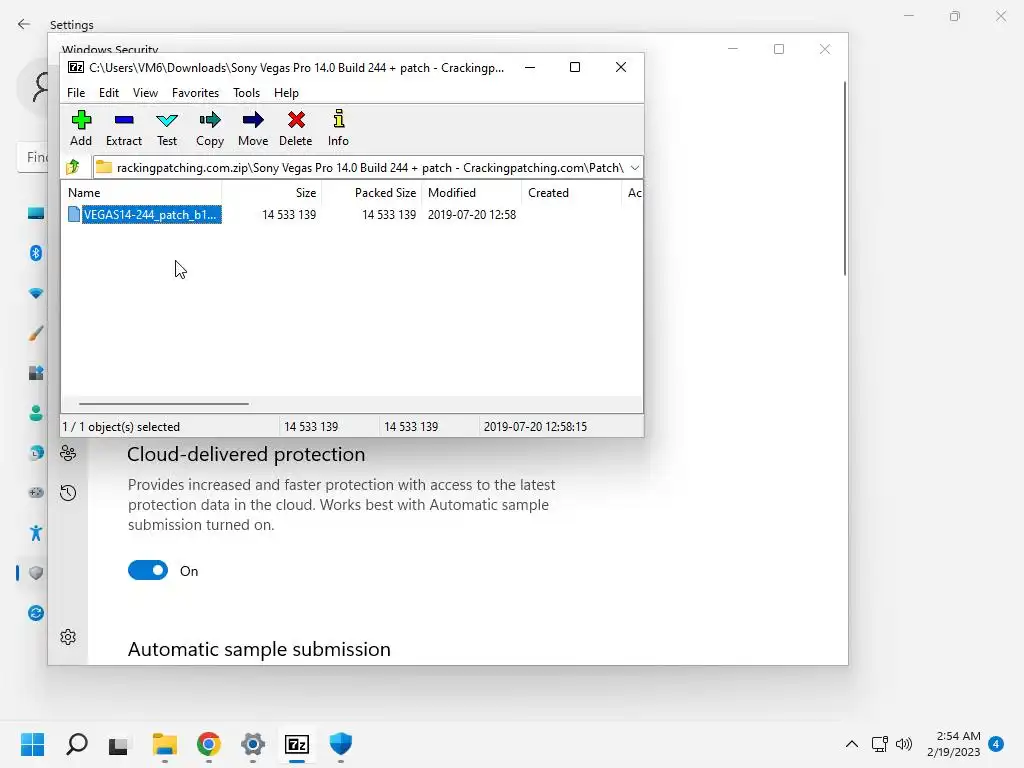Open the Tools menu
Screen dimensions: 1024x768
[x=246, y=93]
